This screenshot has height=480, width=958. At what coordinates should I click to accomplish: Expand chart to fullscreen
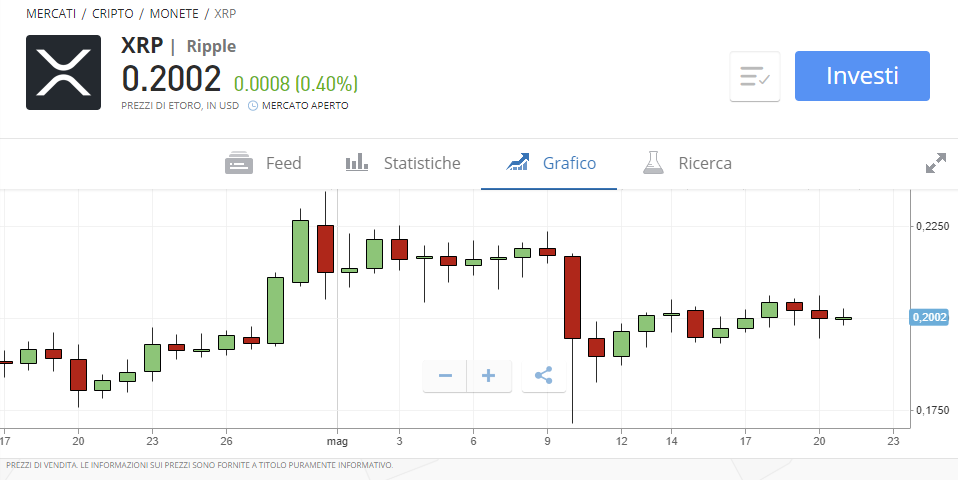click(x=935, y=163)
